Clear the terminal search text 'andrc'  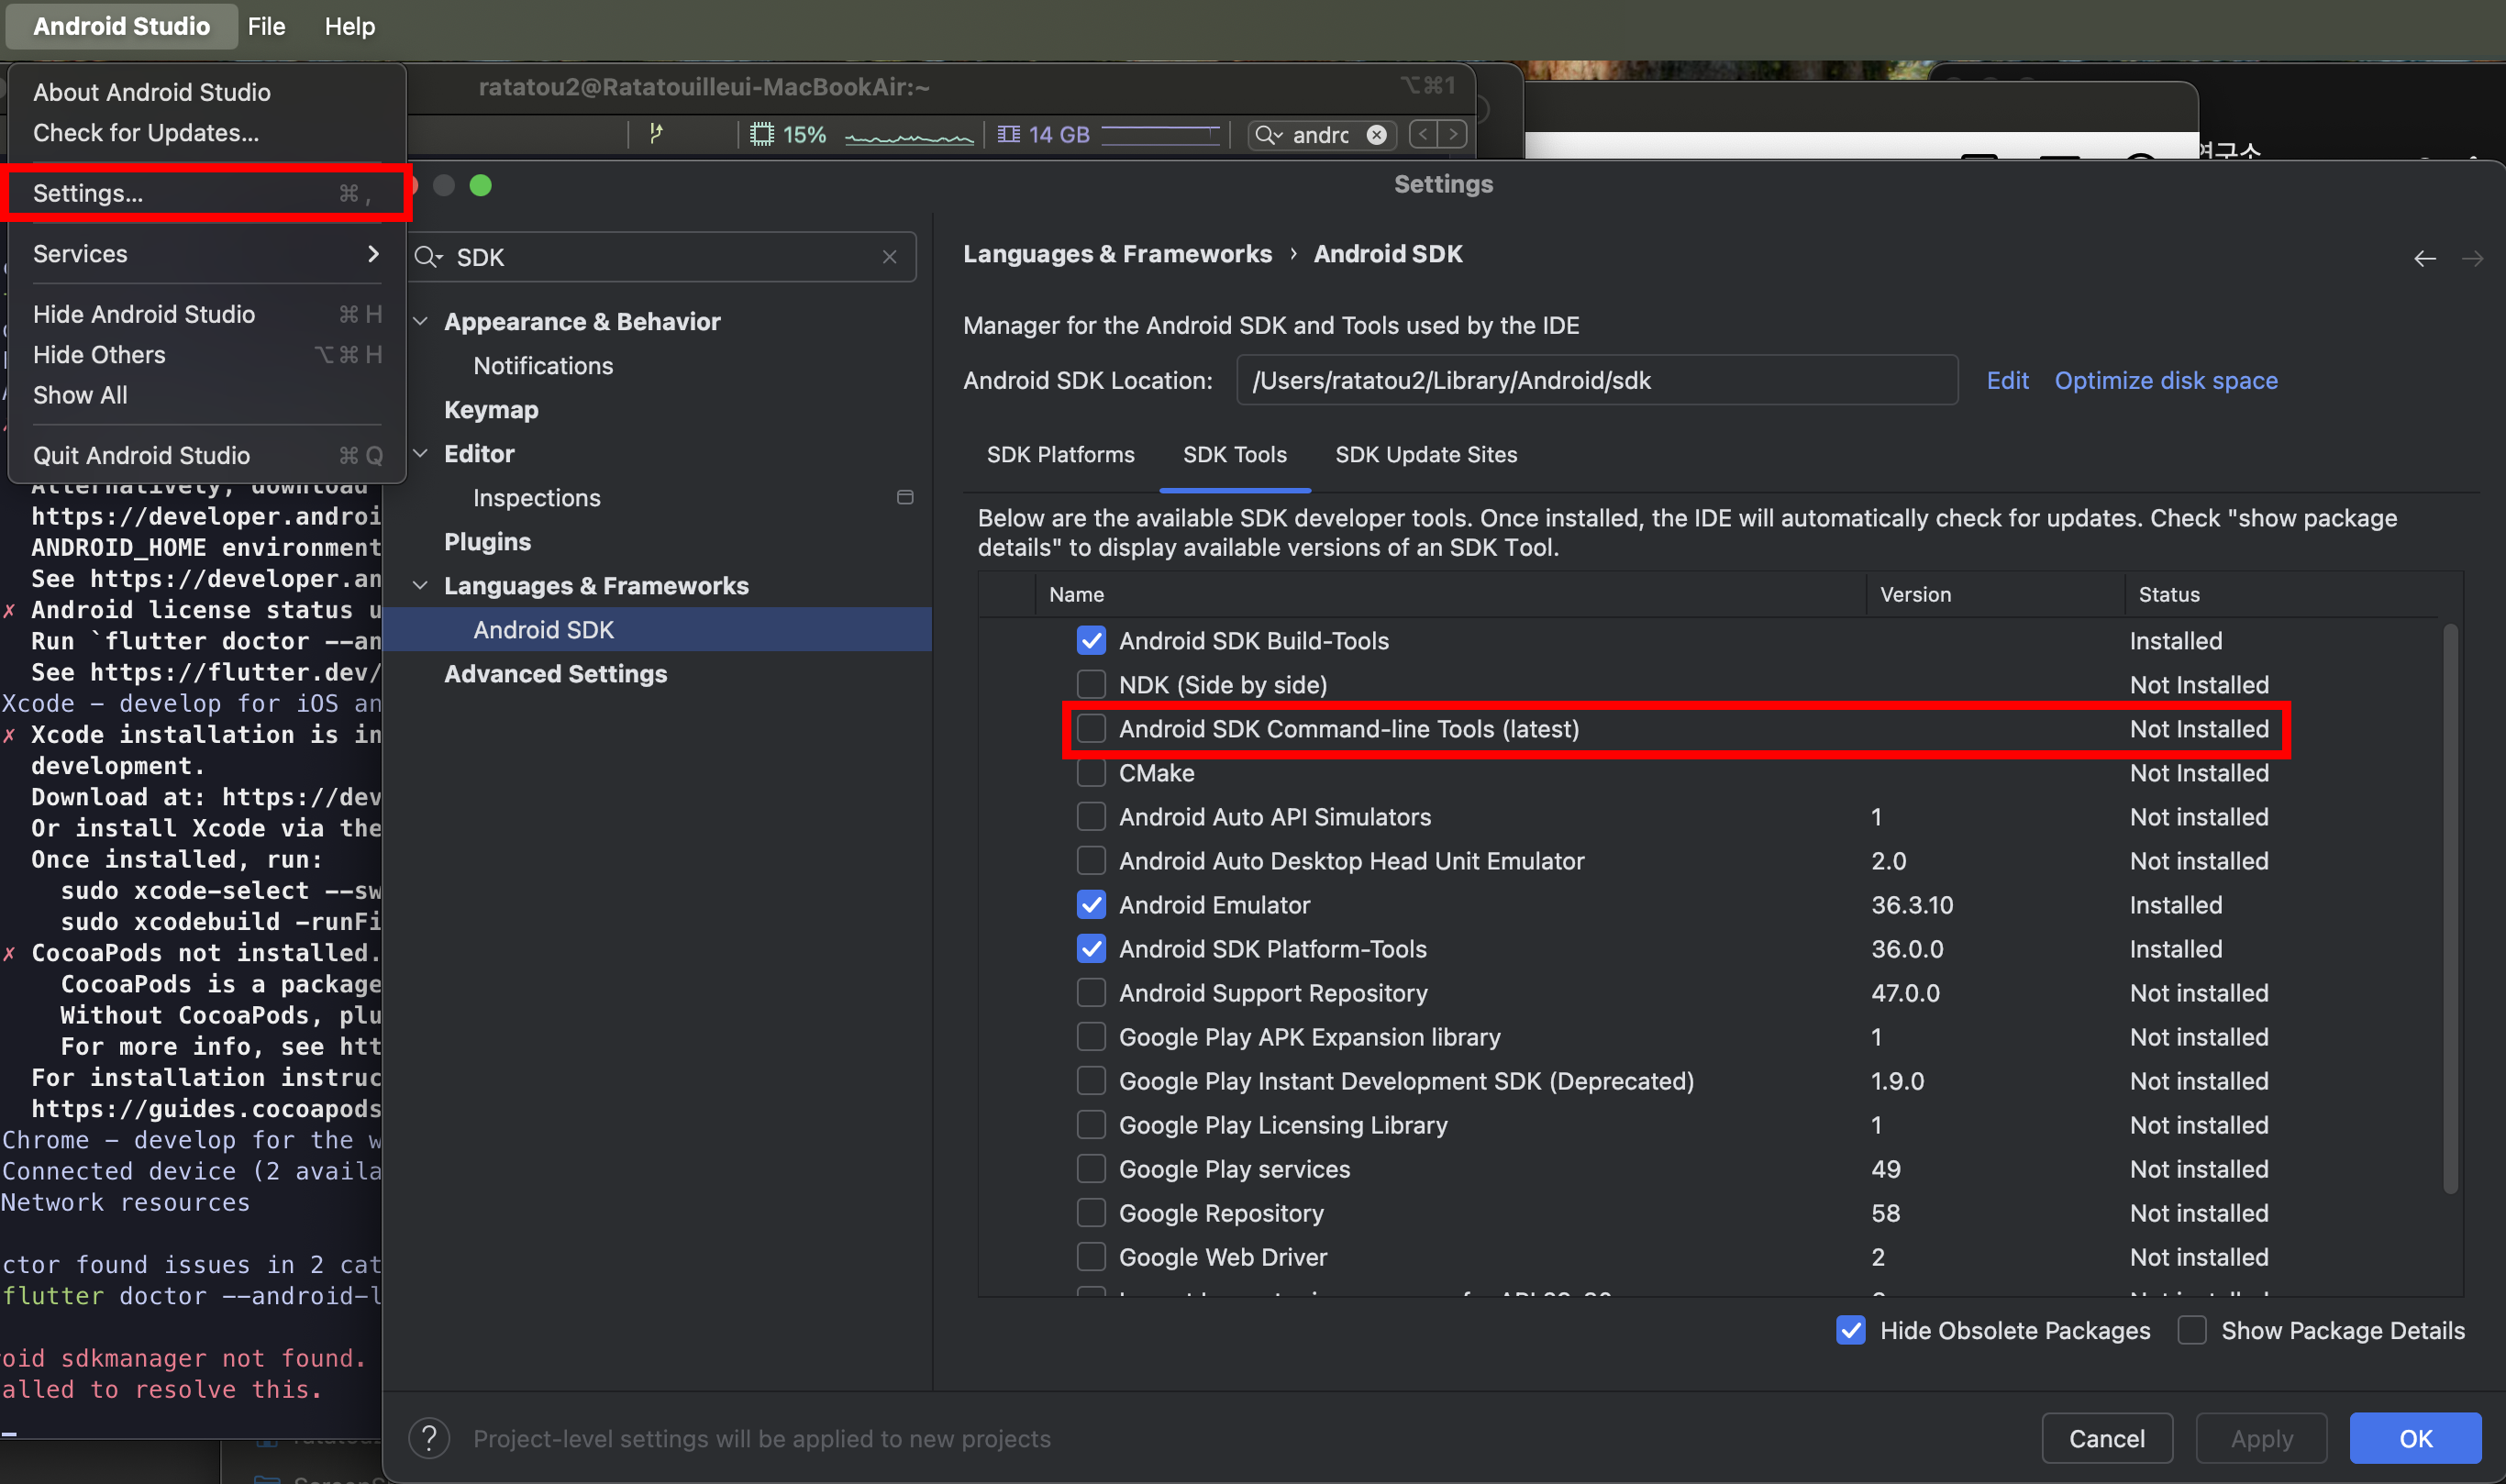click(x=1376, y=135)
